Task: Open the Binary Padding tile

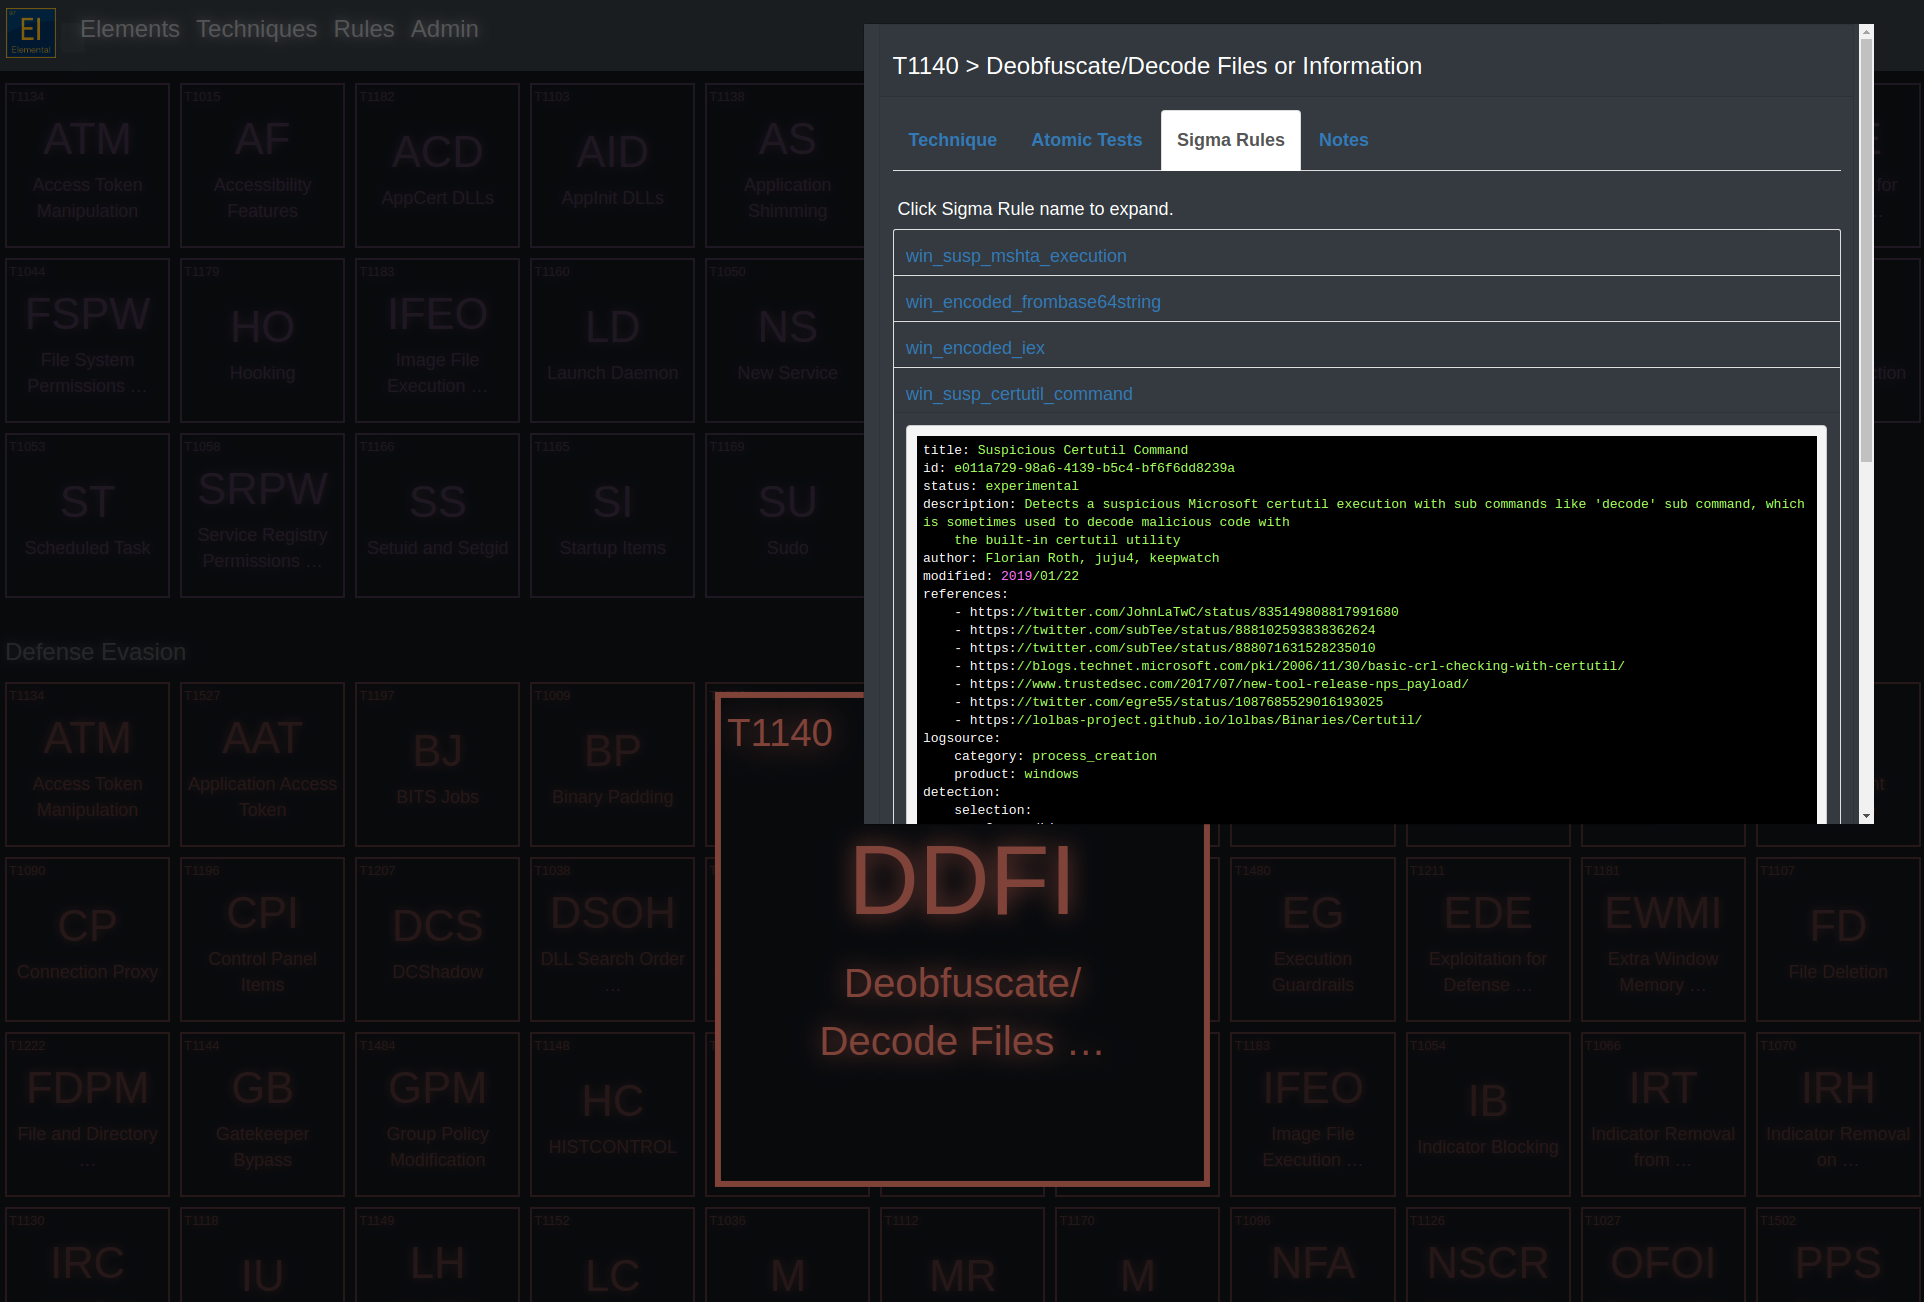Action: tap(612, 765)
